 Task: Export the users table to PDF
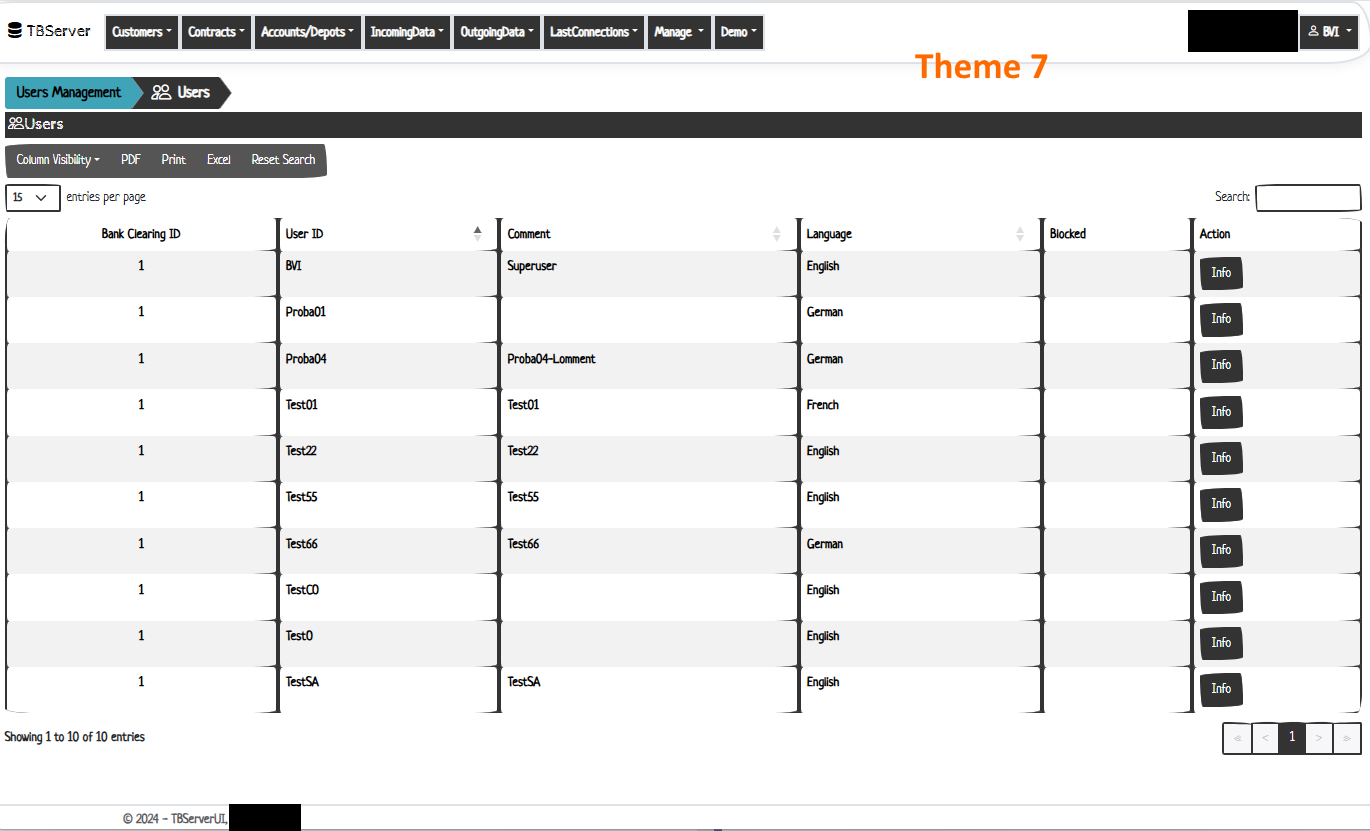click(x=131, y=160)
